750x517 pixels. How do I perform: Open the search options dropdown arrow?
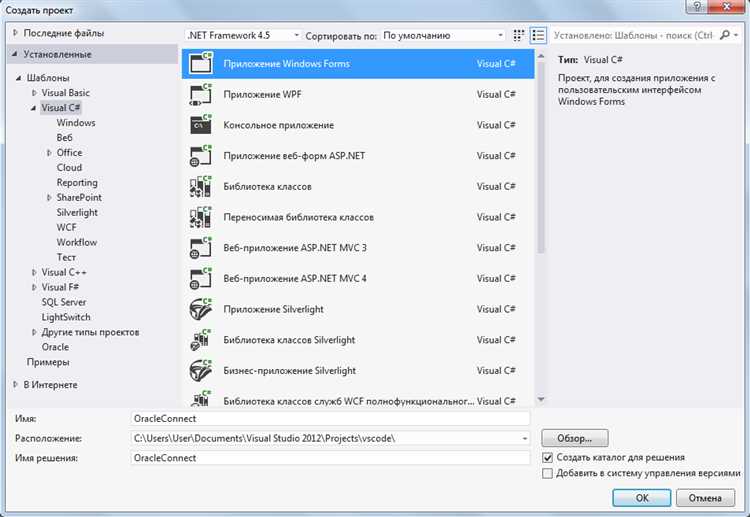(x=736, y=35)
